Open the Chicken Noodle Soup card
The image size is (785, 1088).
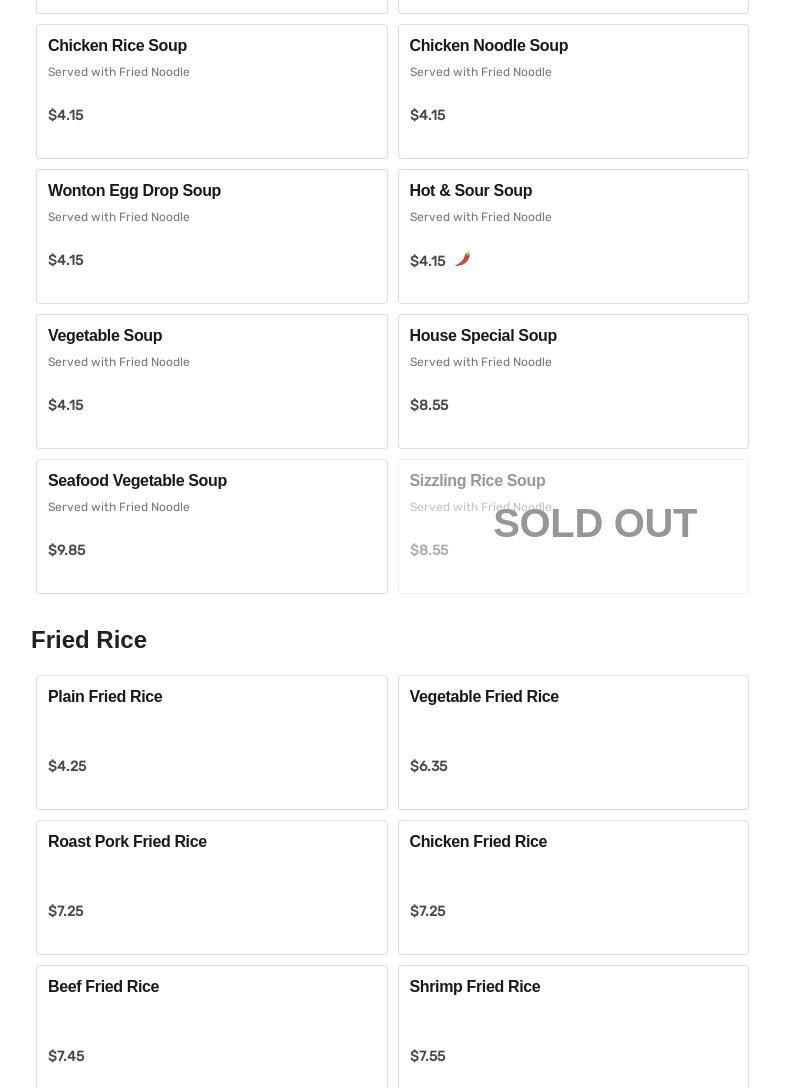coord(573,92)
